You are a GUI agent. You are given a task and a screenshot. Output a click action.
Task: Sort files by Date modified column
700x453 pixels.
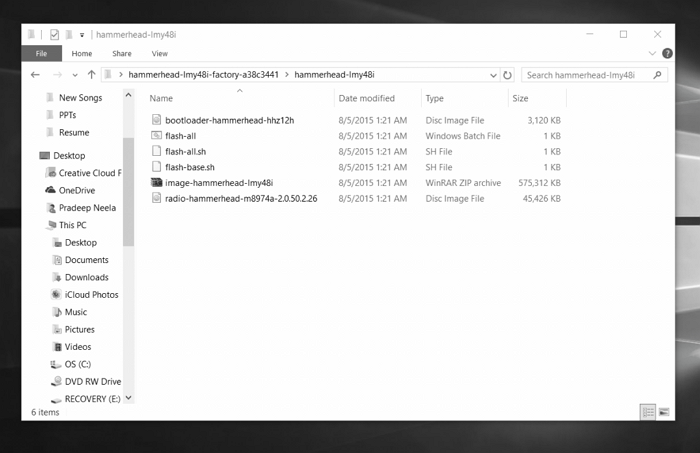[x=366, y=99]
